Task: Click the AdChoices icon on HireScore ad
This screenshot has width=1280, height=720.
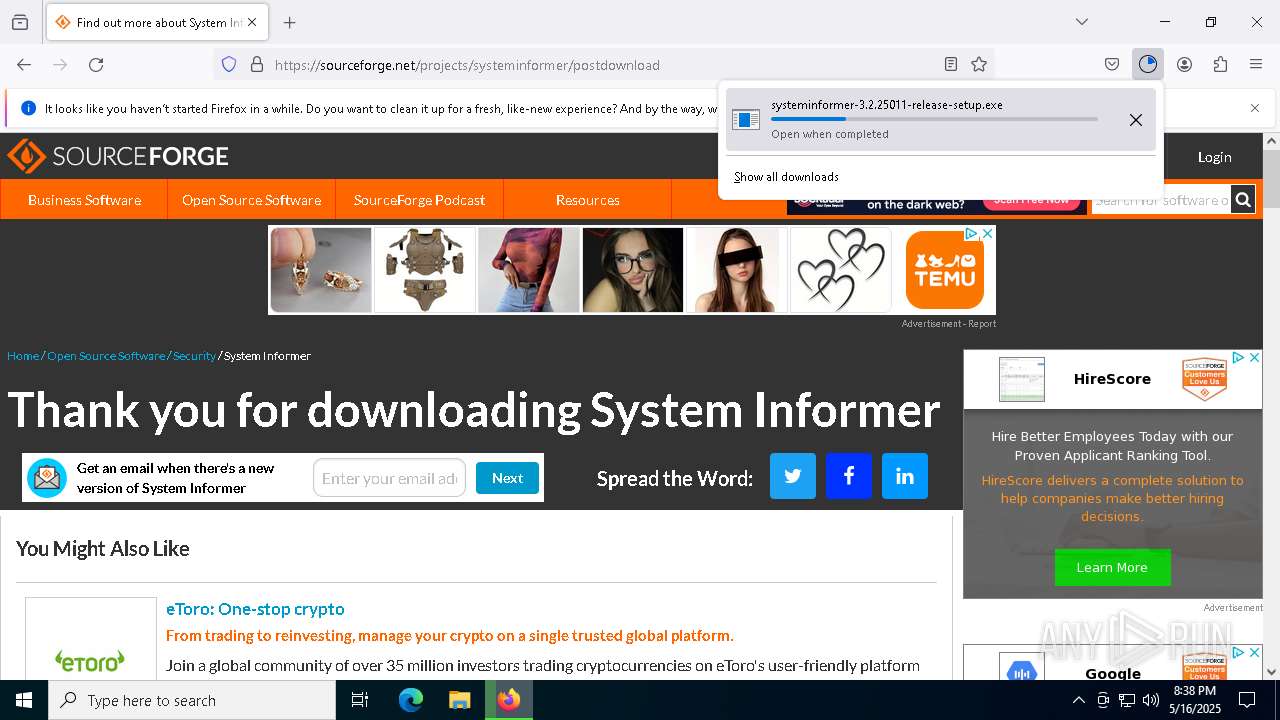Action: 1238,357
